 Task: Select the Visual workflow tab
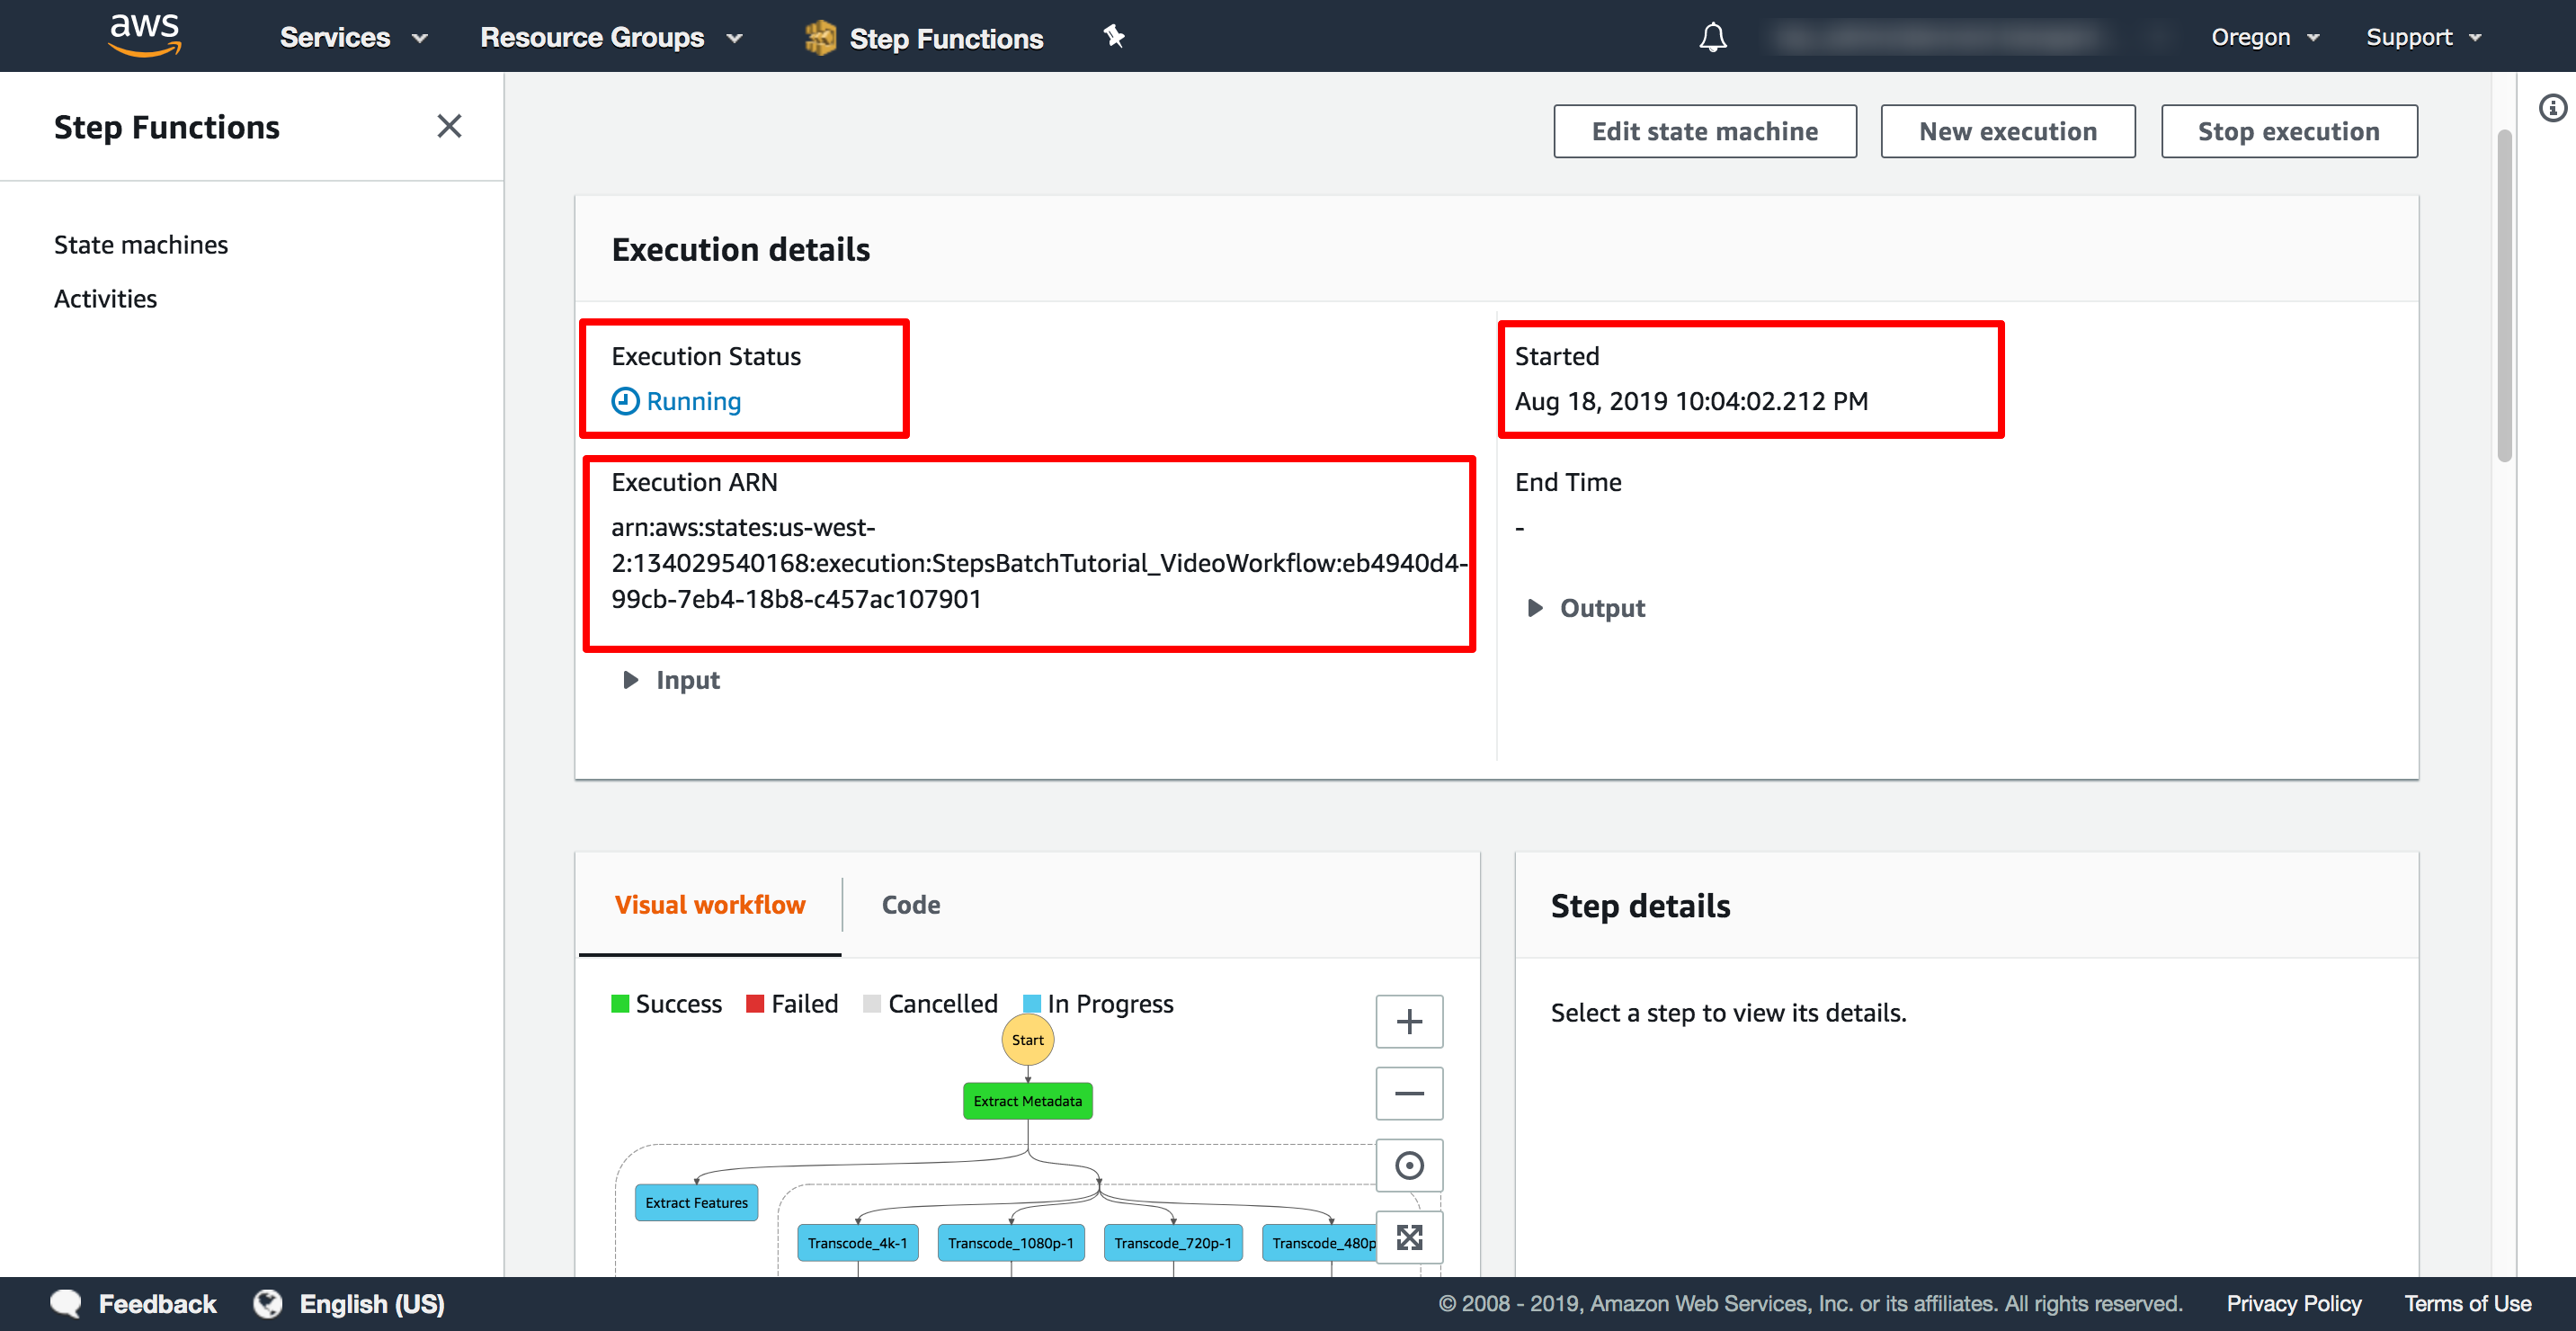coord(709,903)
